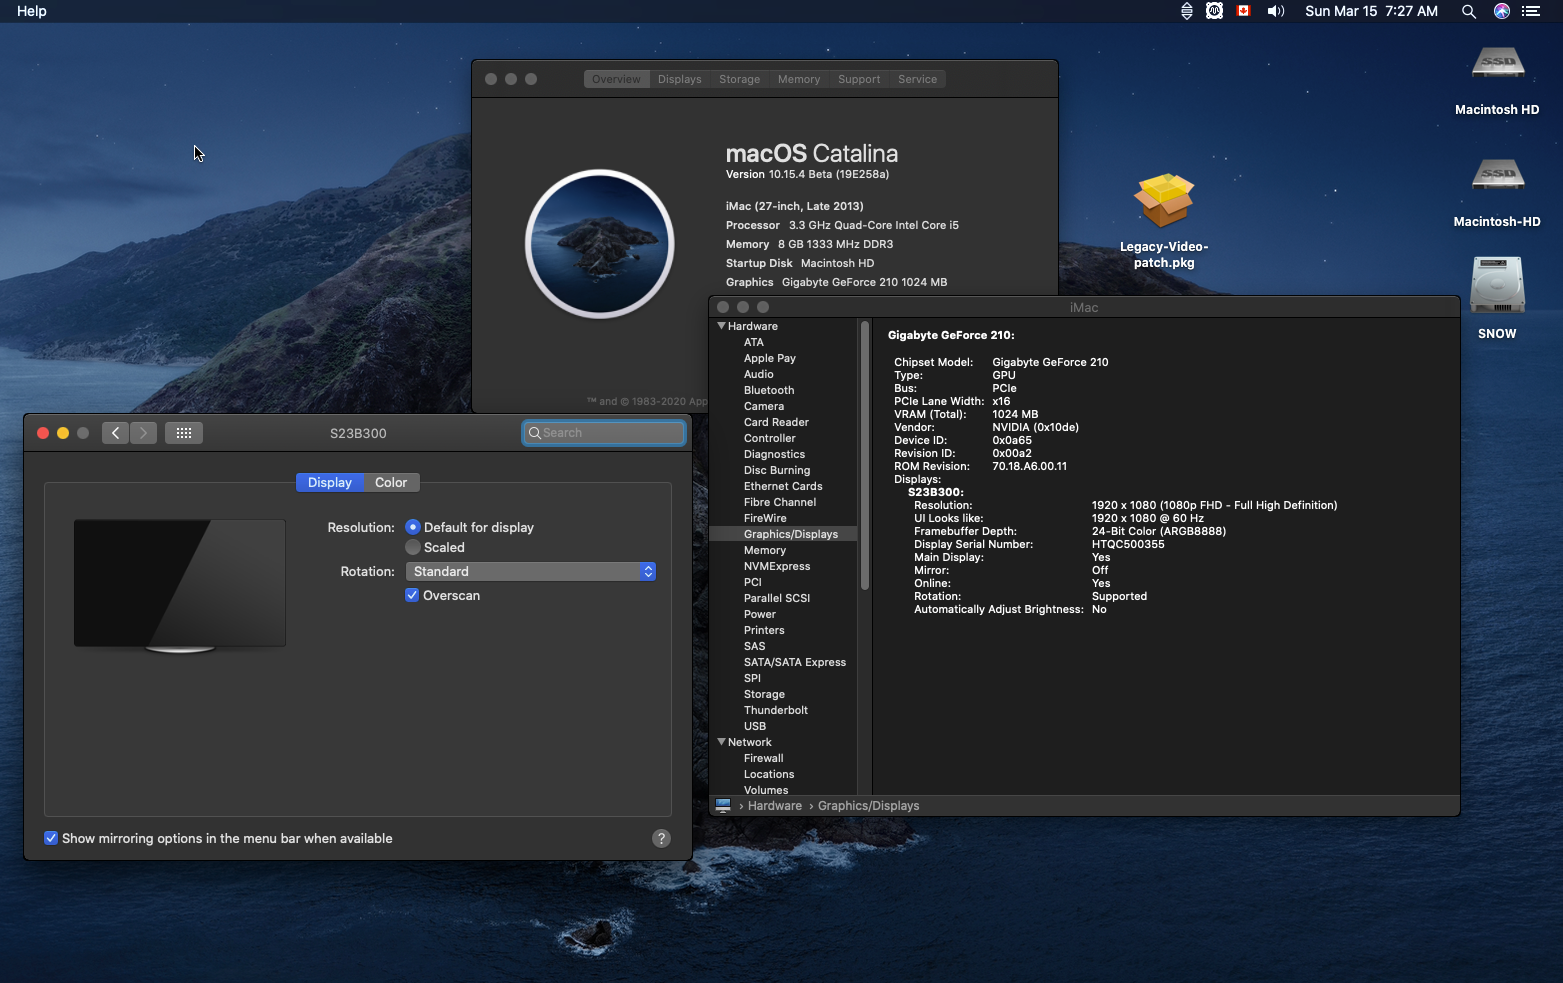
Task: Click the date and time in the menu bar
Action: click(x=1371, y=11)
